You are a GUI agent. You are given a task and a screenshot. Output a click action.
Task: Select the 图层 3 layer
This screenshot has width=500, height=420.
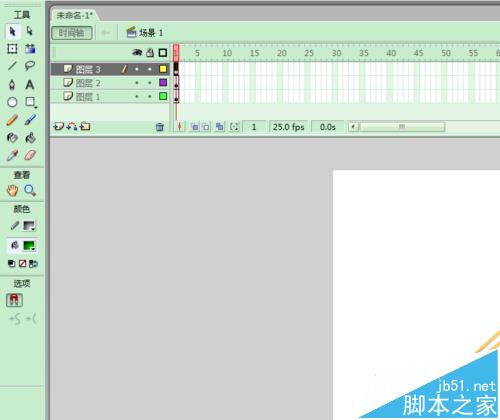[x=88, y=69]
